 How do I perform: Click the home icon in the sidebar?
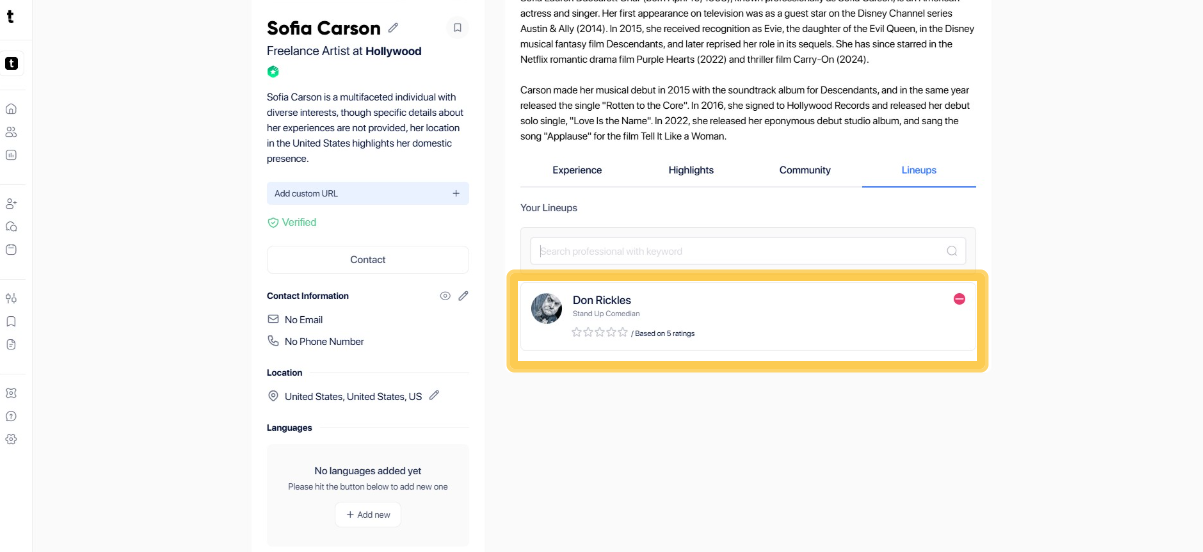point(11,109)
